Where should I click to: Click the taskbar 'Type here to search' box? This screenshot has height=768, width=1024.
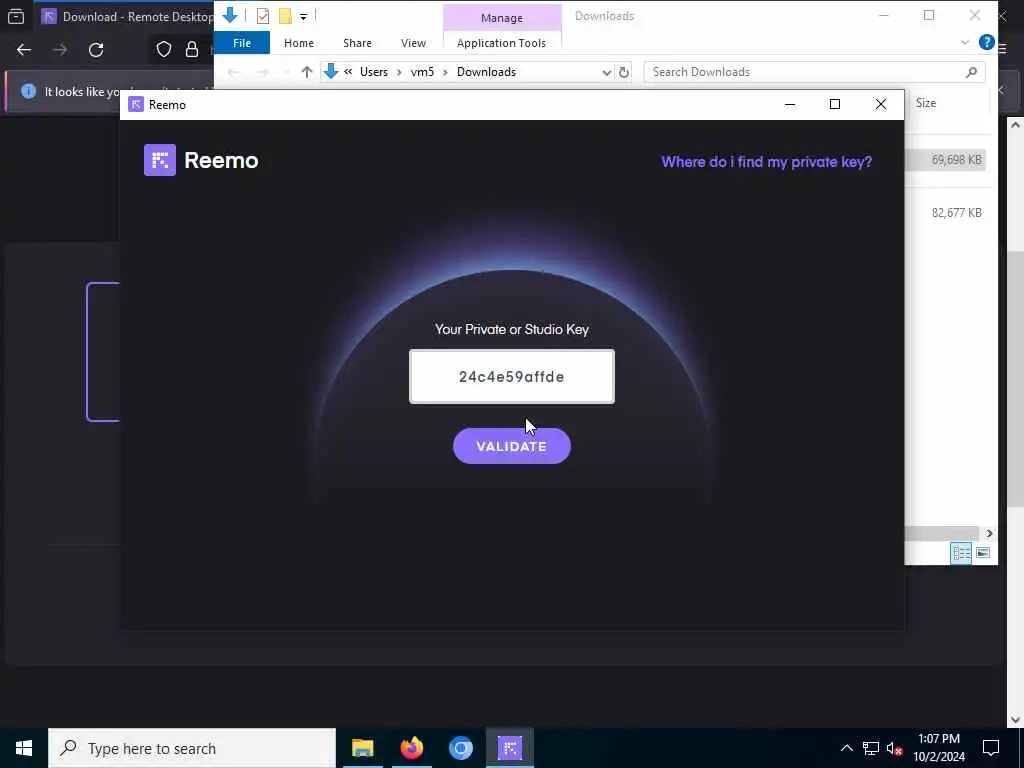click(x=192, y=748)
